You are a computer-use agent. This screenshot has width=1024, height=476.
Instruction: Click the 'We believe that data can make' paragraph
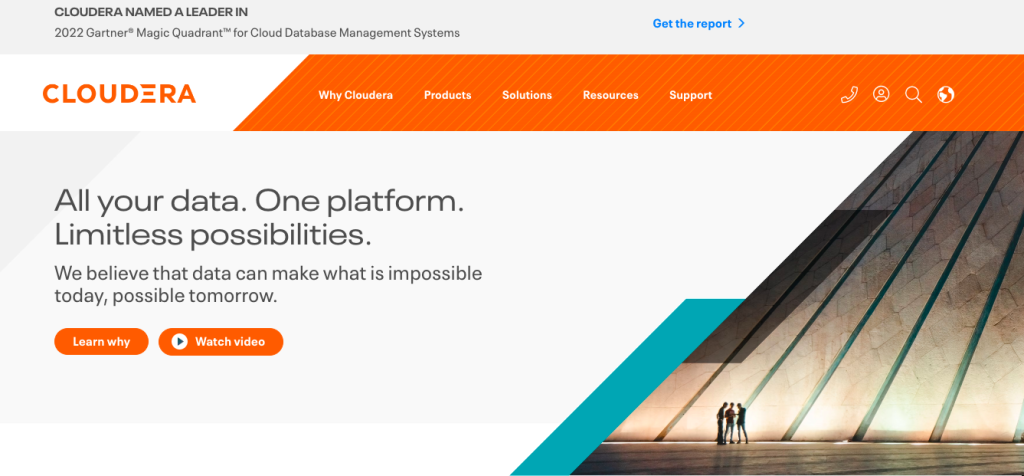point(268,284)
